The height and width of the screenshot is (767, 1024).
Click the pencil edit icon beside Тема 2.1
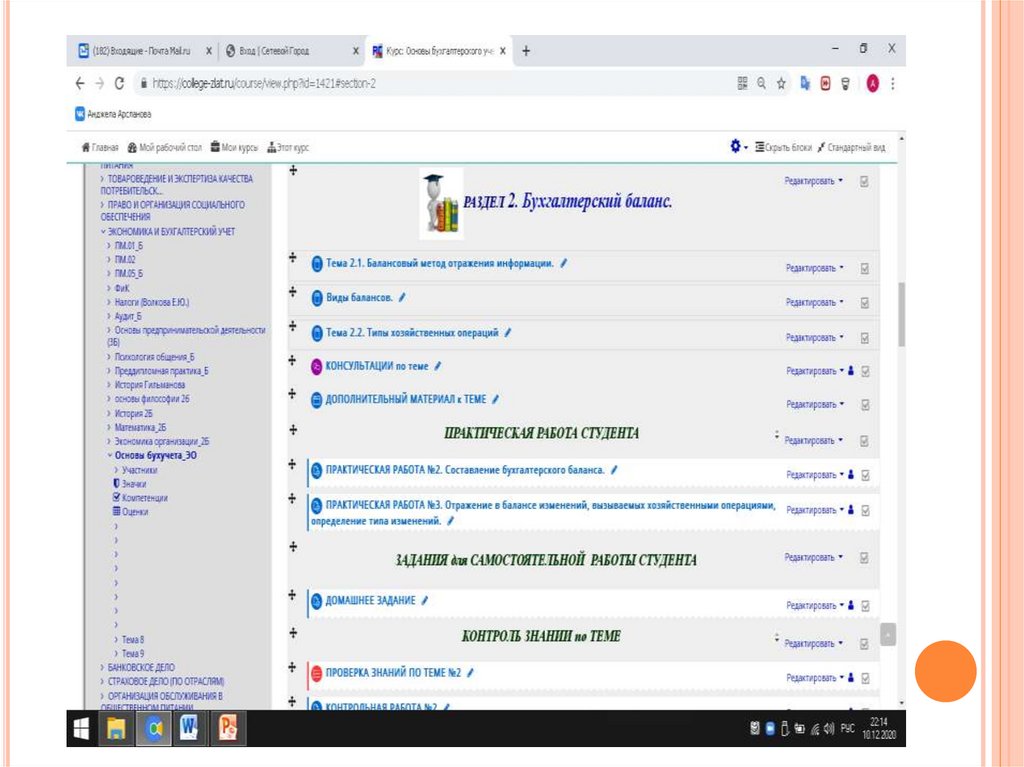(x=564, y=263)
